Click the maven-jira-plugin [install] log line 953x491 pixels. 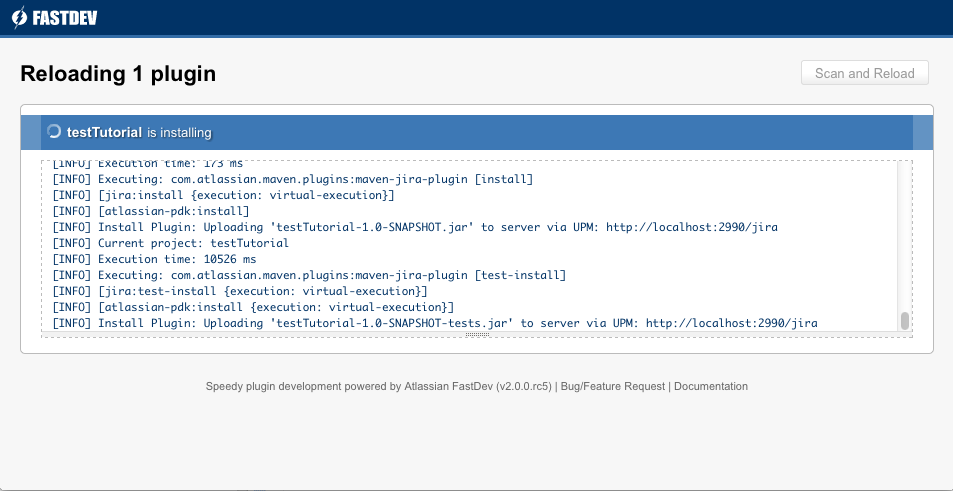tap(292, 179)
